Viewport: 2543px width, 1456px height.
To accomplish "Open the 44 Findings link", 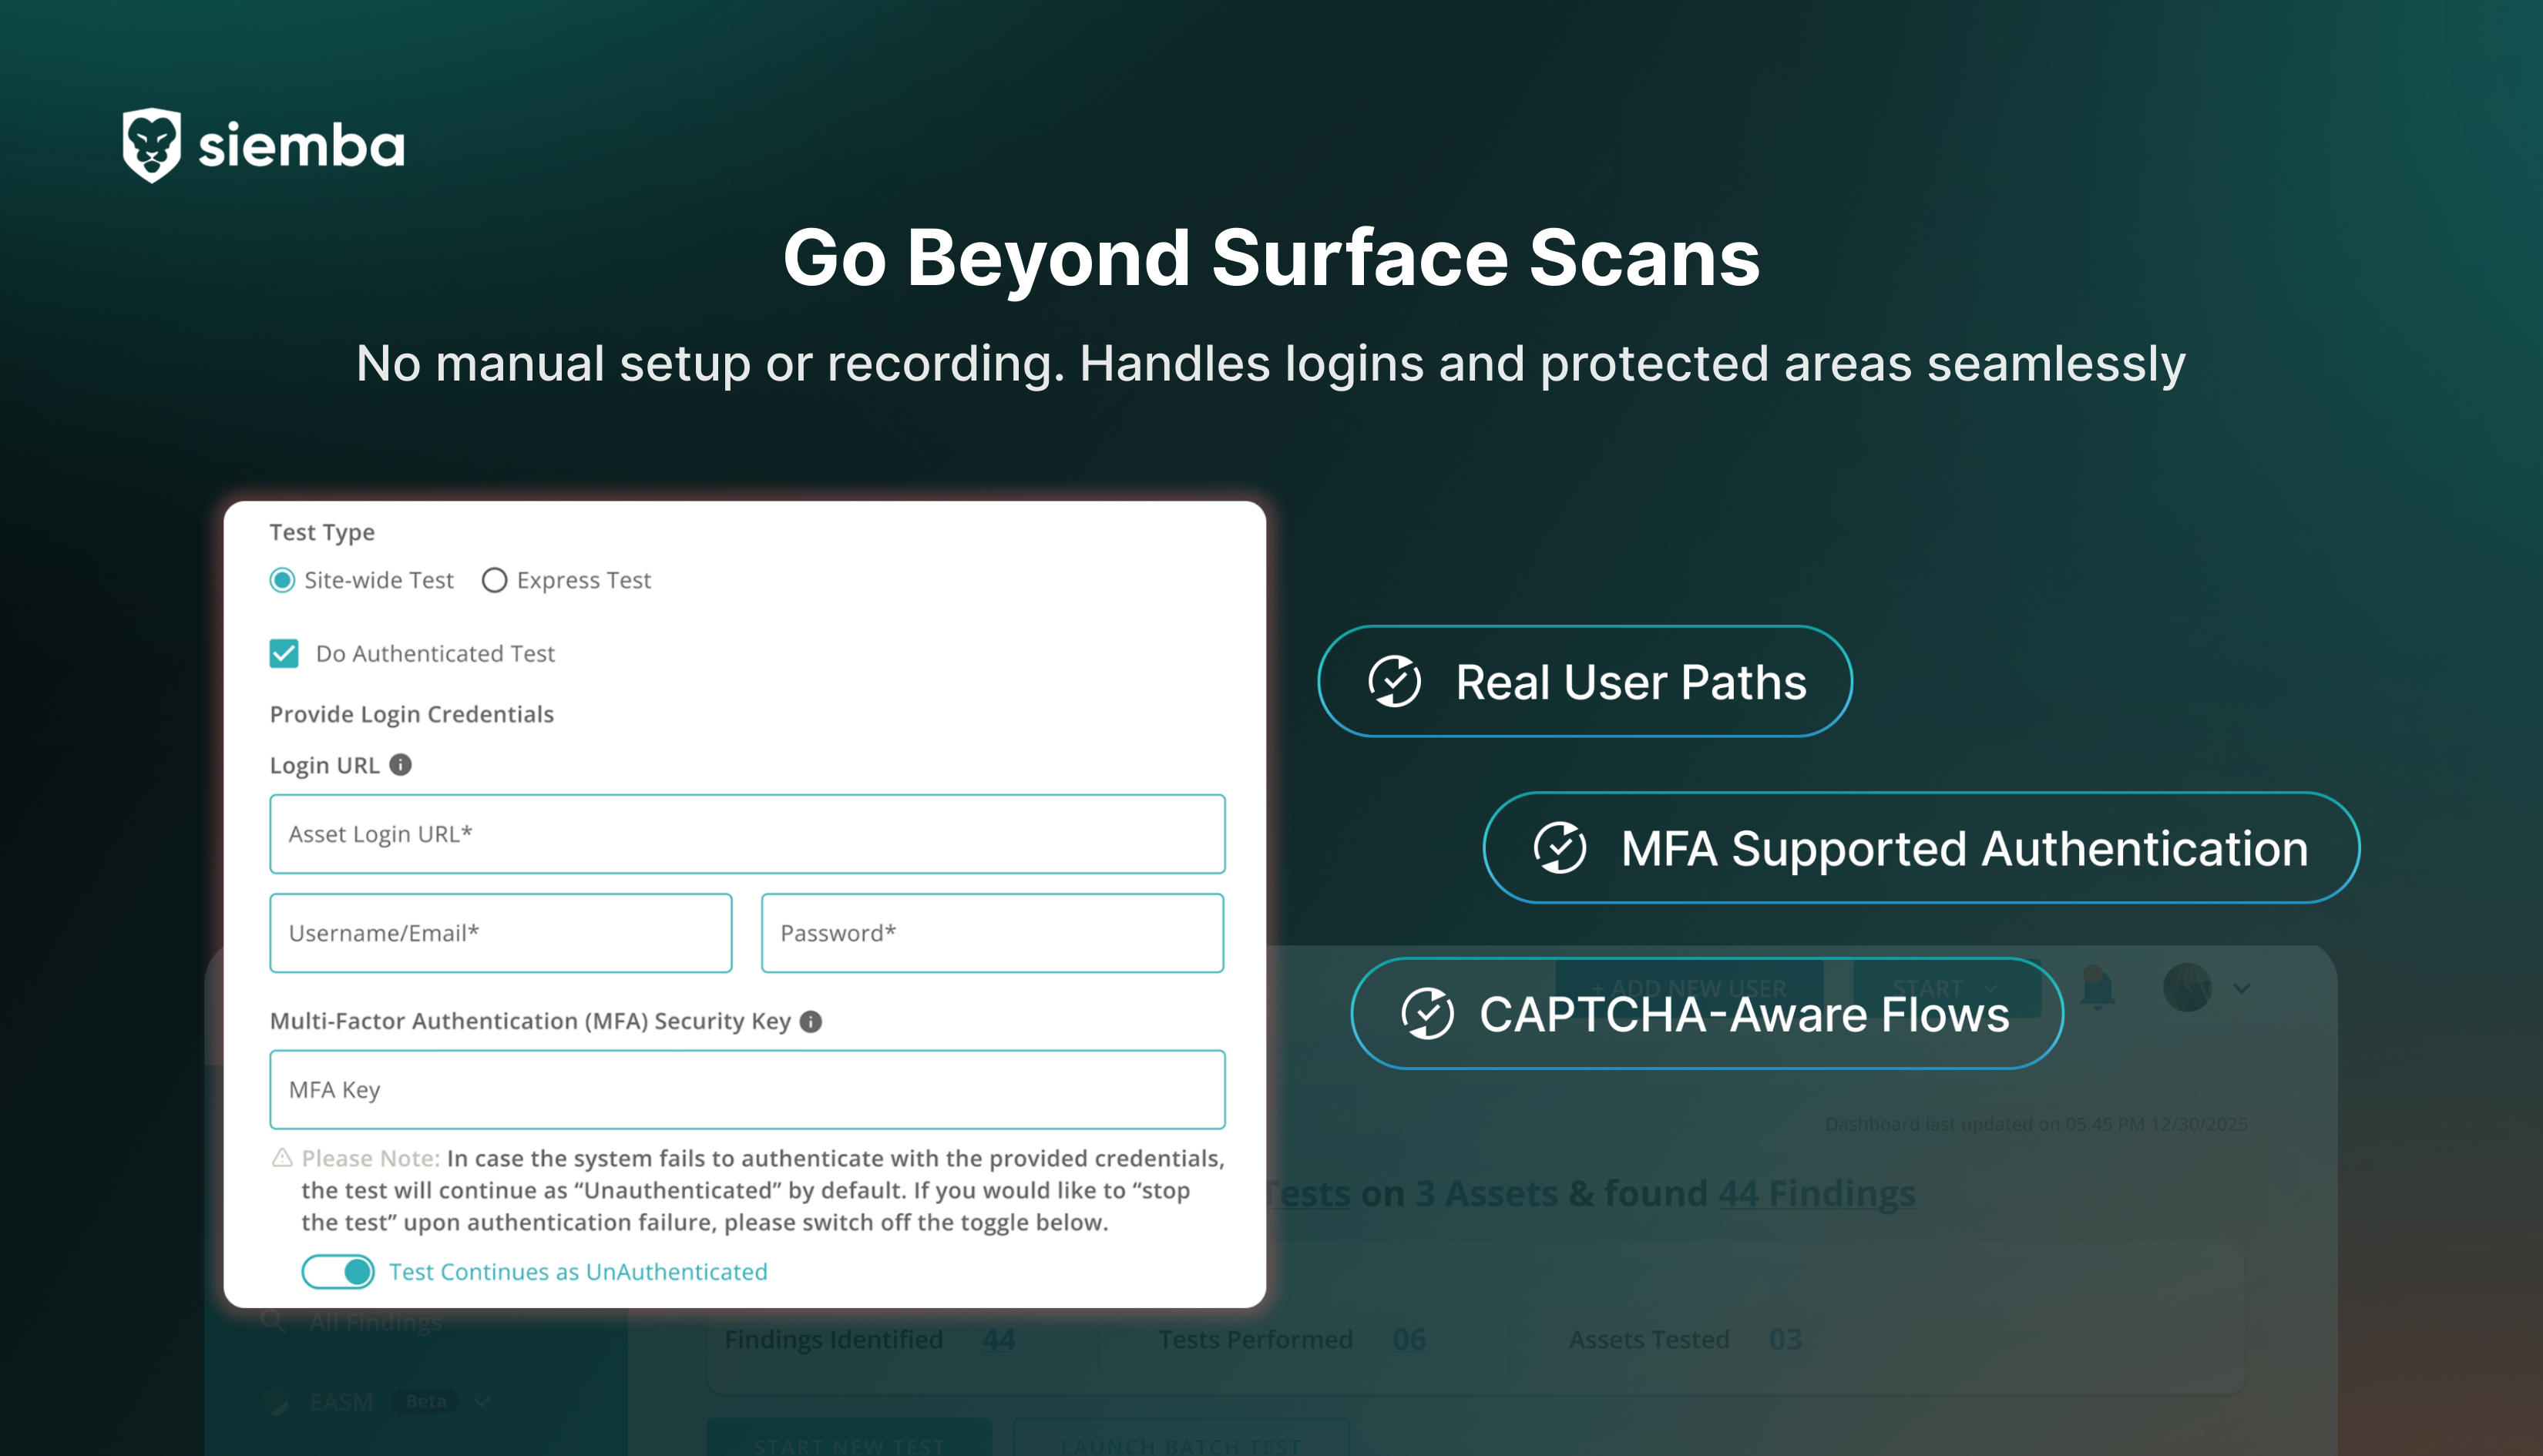I will click(1816, 1194).
